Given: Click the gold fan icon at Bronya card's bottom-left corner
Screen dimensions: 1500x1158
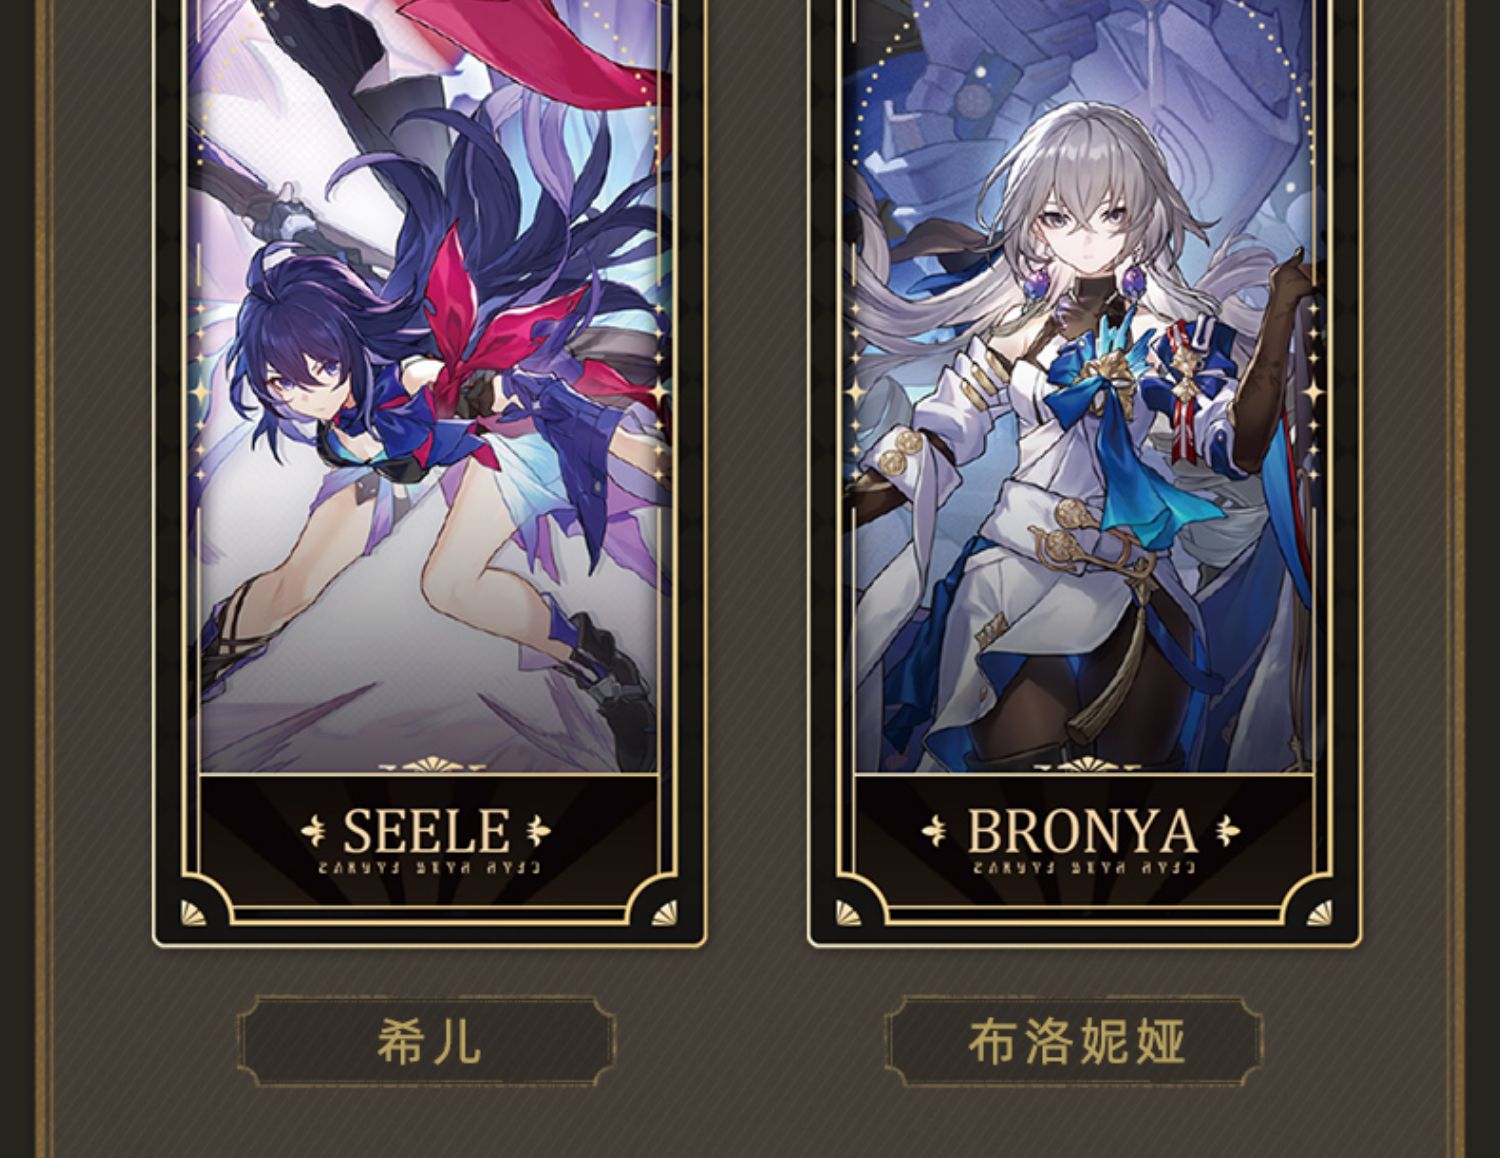Looking at the screenshot, I should pyautogui.click(x=848, y=912).
